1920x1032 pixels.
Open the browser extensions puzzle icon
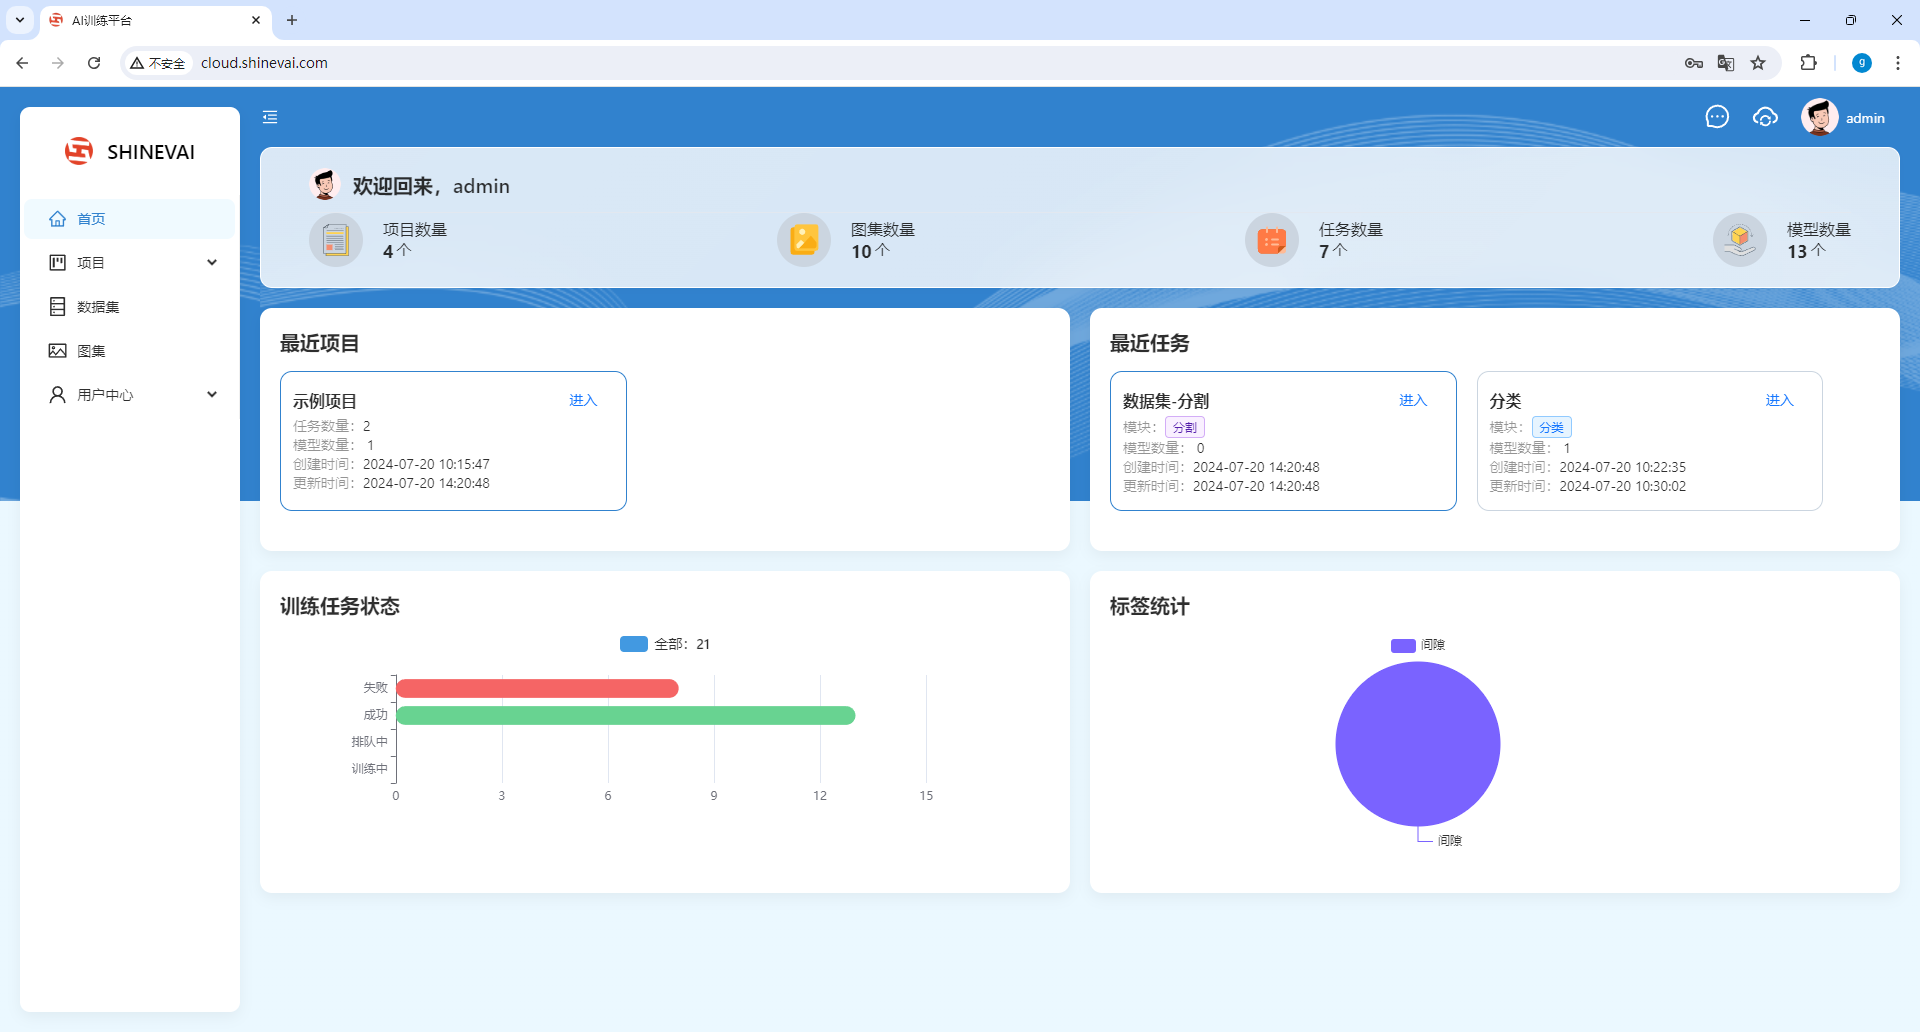1808,63
